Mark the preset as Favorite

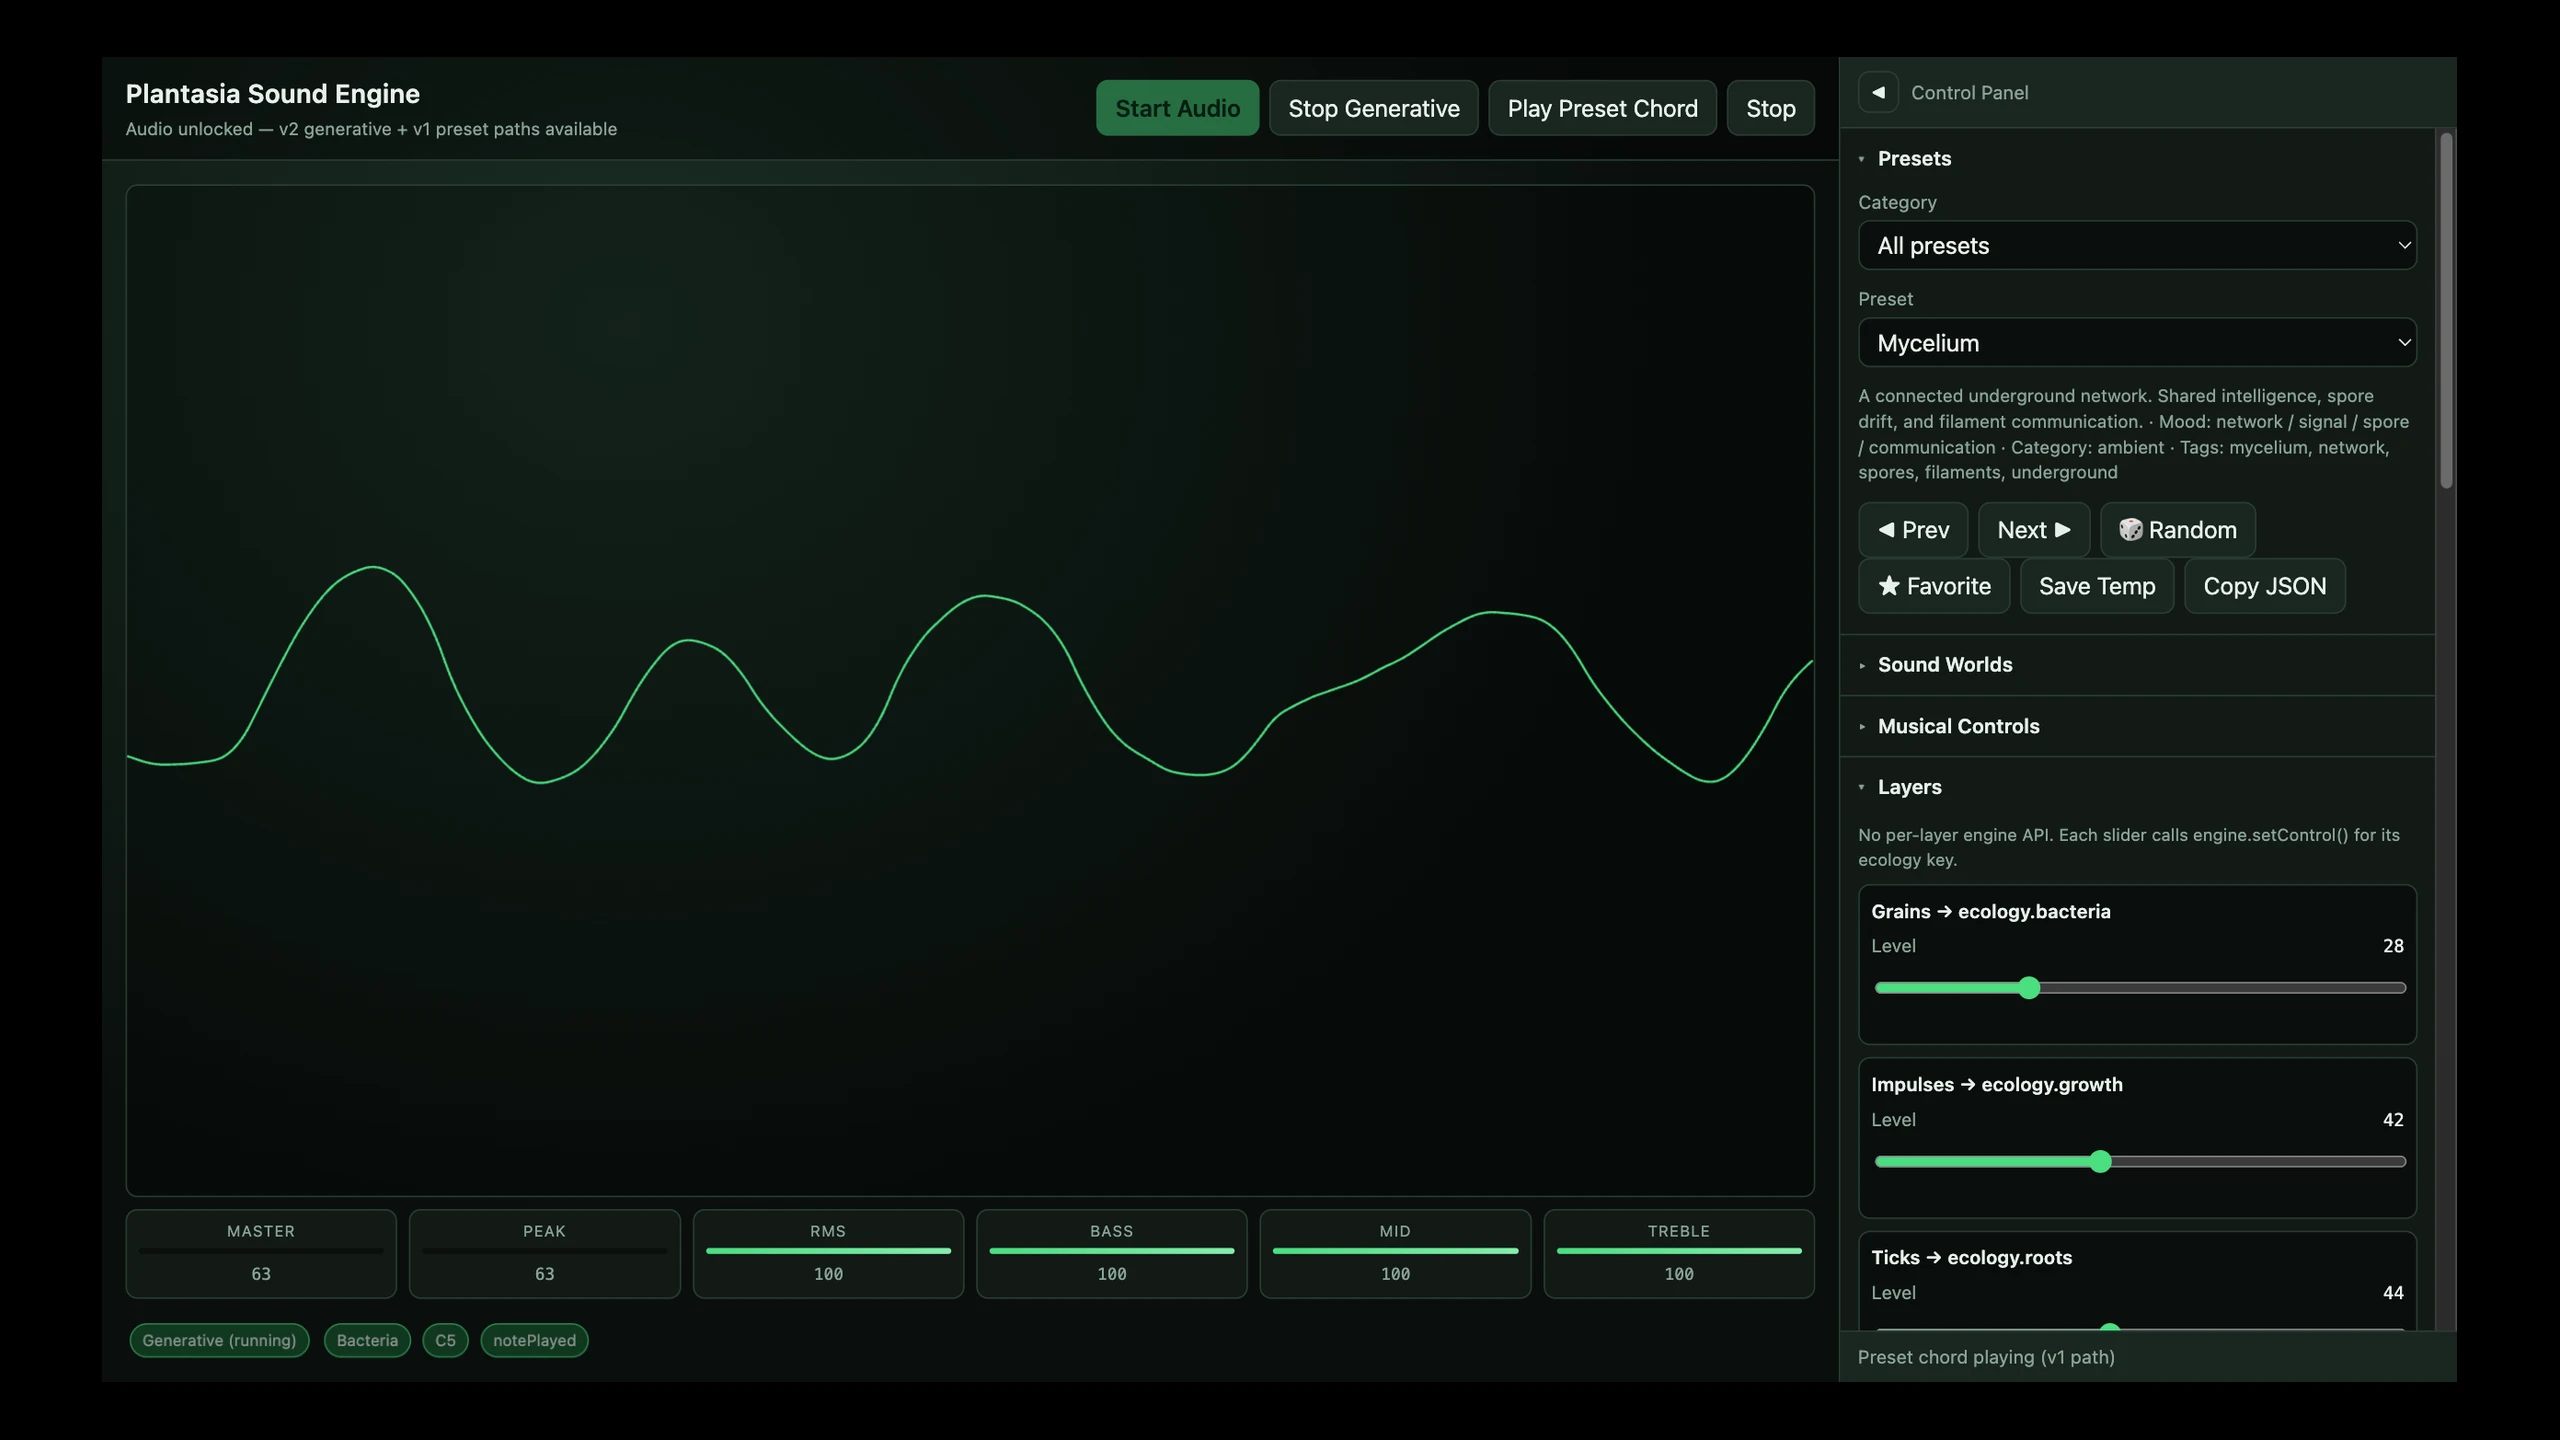coord(1934,586)
